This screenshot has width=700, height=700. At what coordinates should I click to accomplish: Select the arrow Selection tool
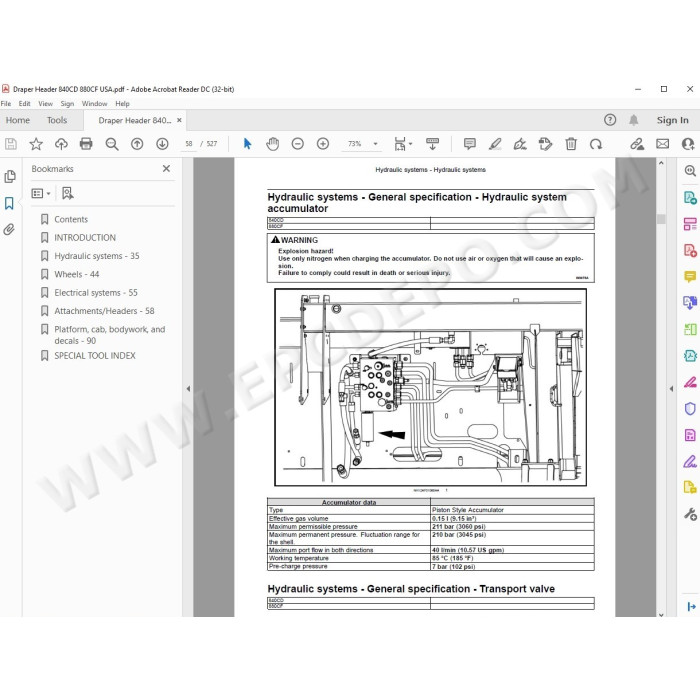point(247,144)
